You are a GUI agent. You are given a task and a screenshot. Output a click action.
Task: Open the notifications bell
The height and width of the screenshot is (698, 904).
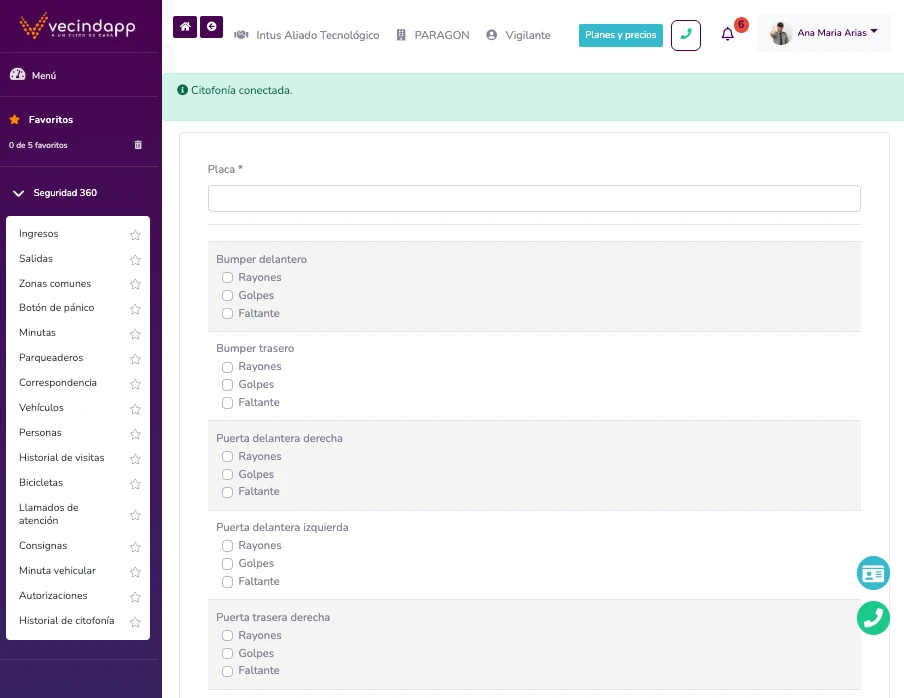click(x=728, y=34)
